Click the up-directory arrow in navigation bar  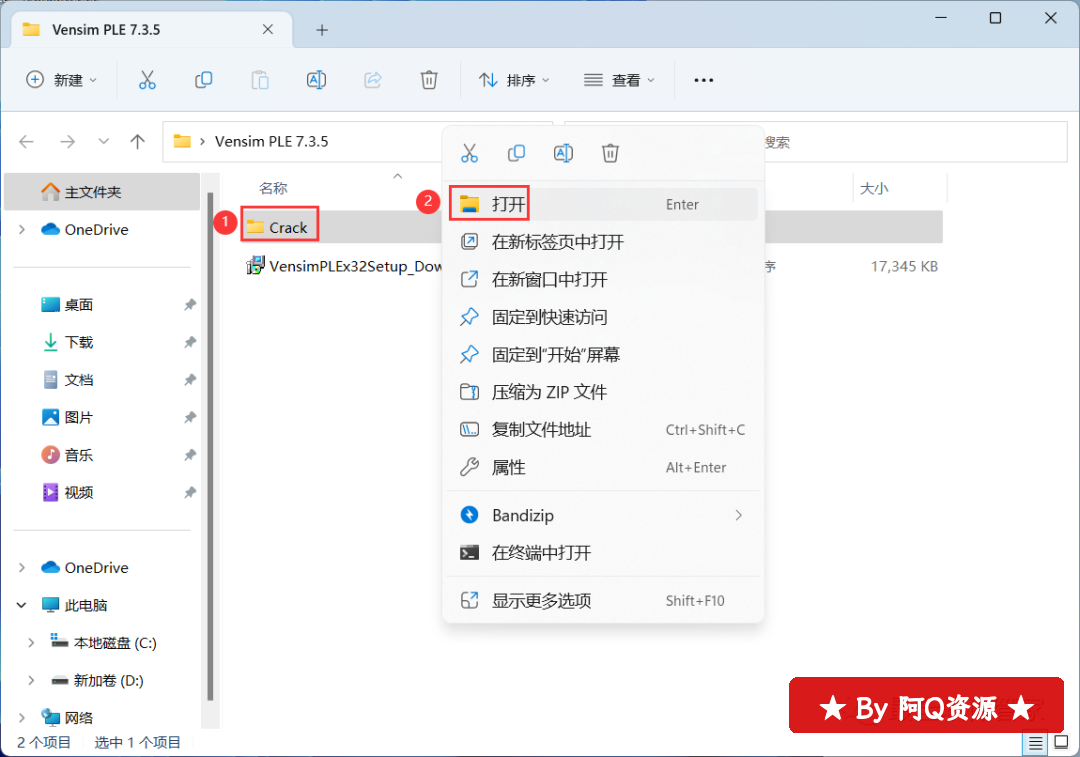[138, 142]
